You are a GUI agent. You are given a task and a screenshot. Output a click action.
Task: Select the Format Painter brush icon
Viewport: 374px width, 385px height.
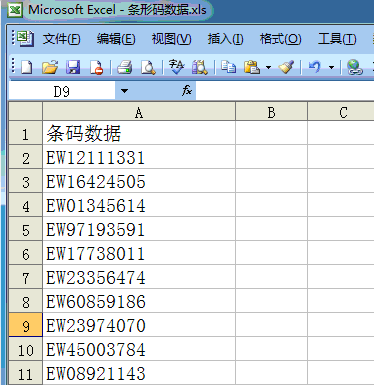(x=286, y=67)
